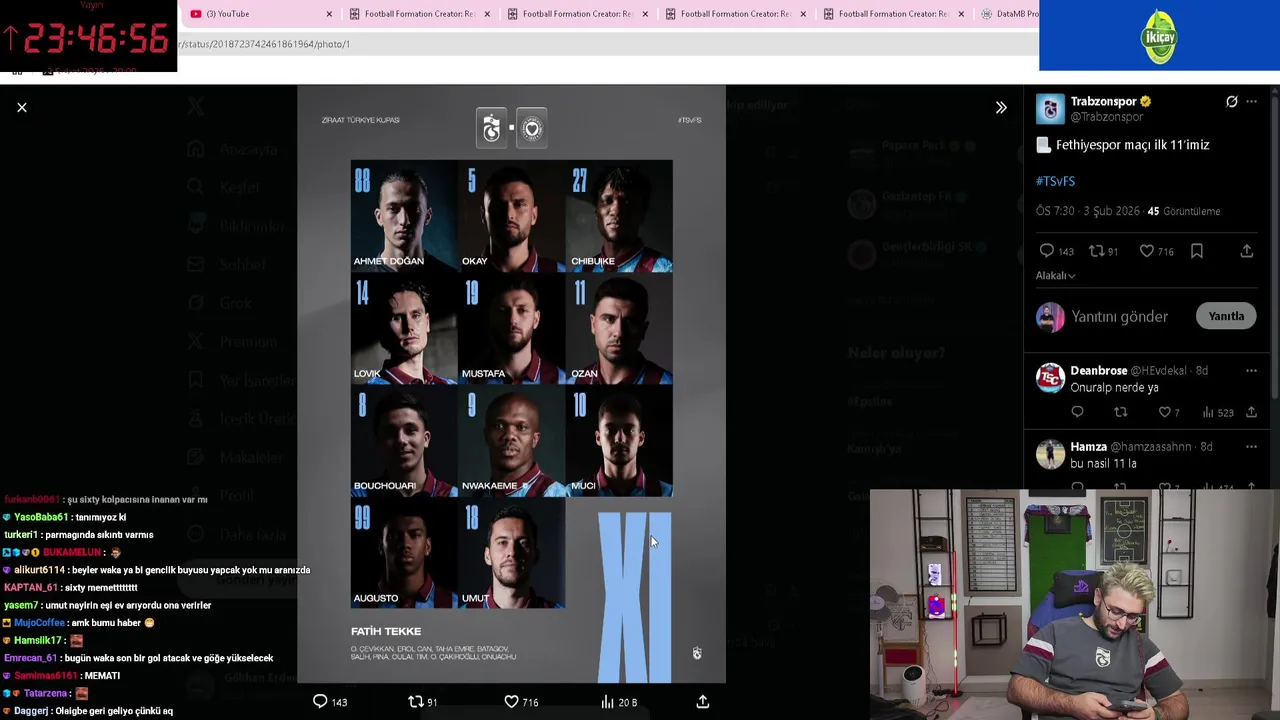Click reply icon with 143 below the photo
1280x720 pixels.
320,702
